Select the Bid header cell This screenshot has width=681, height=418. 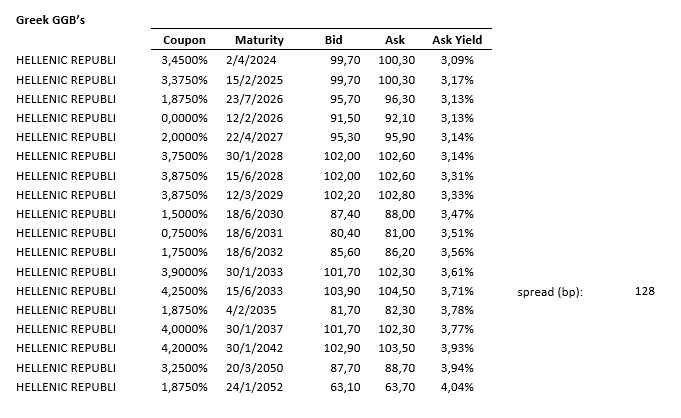(334, 40)
